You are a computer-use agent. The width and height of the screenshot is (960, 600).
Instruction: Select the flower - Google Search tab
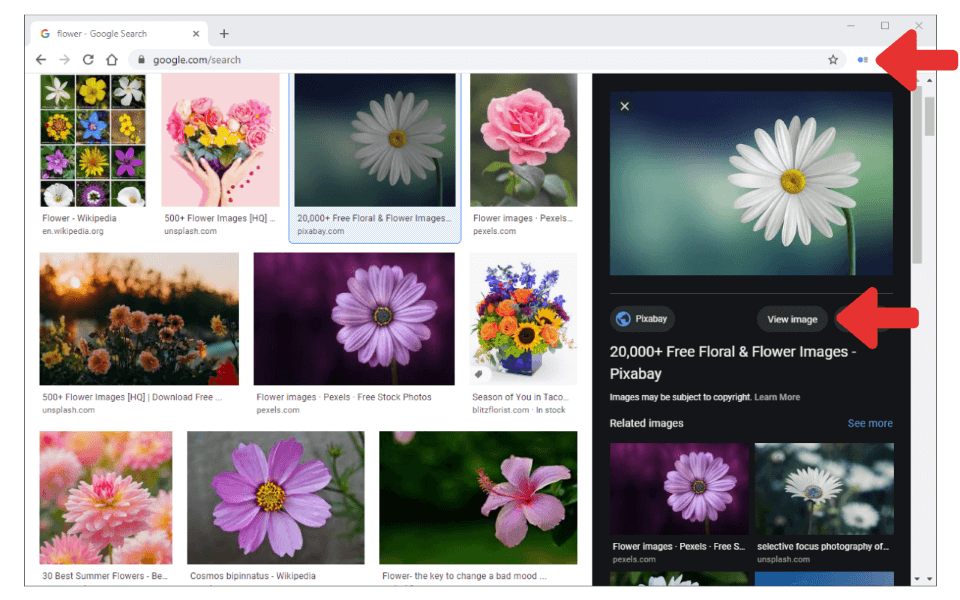tap(120, 34)
